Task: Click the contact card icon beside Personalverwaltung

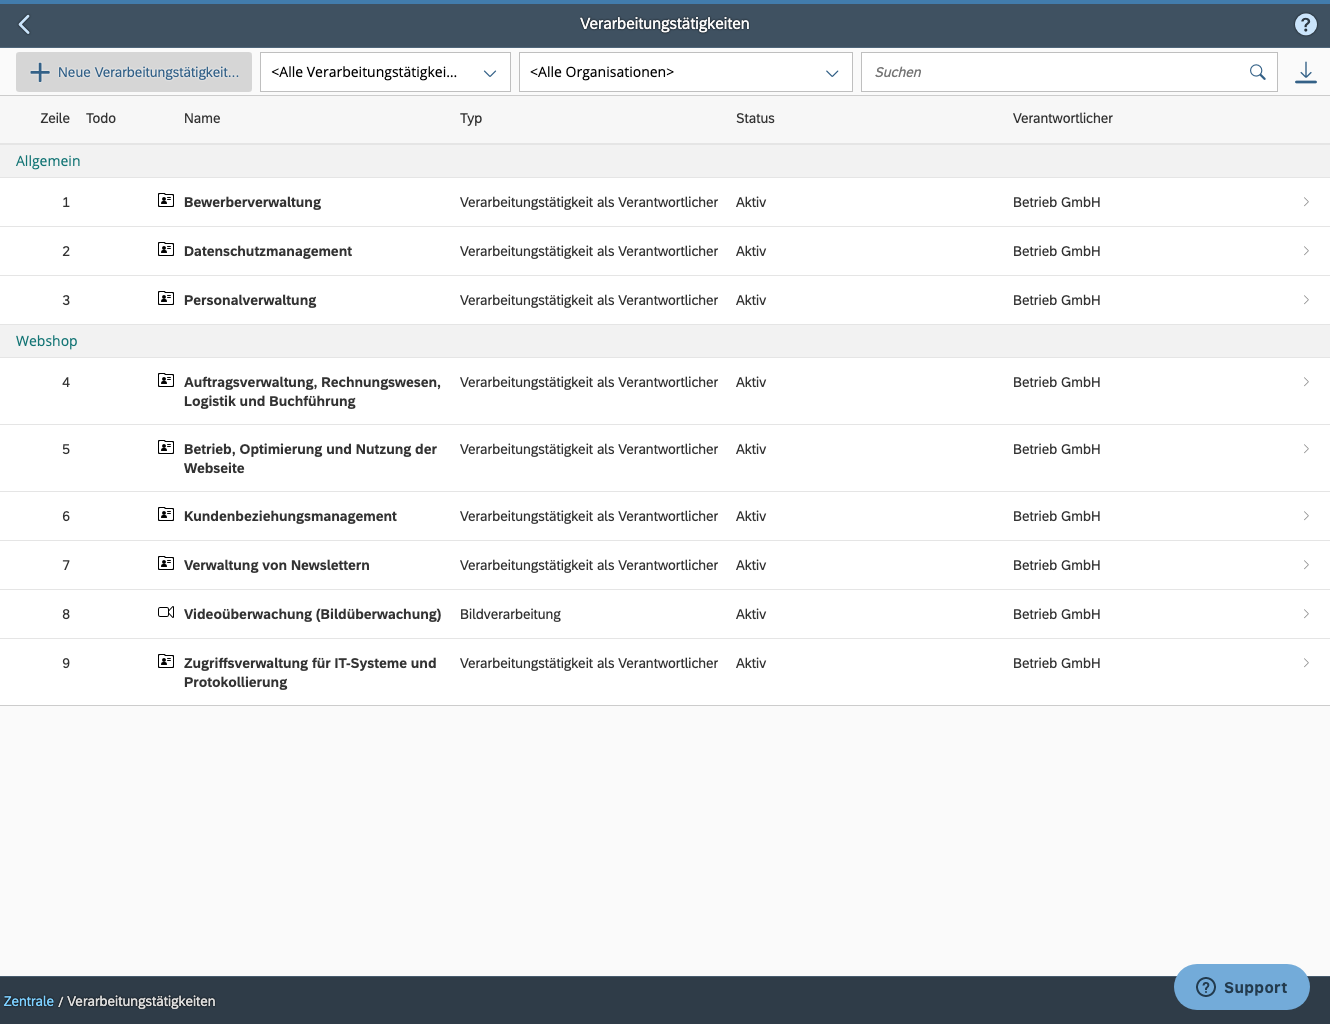Action: coord(166,298)
